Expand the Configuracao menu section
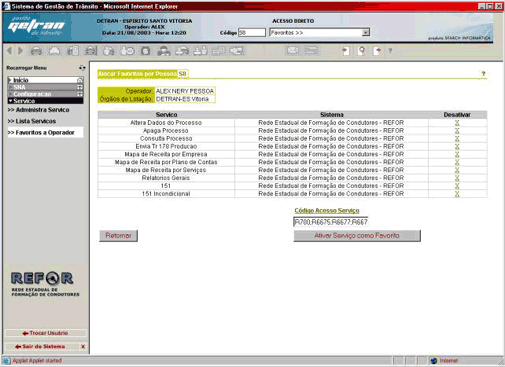Screen dimensions: 505x367 pyautogui.click(x=45, y=94)
